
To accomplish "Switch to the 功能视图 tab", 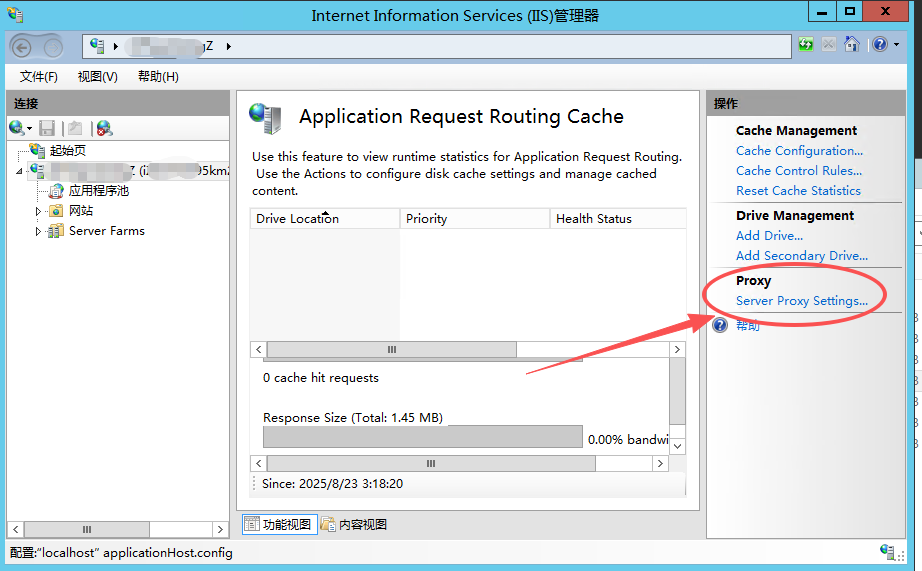I will click(280, 524).
